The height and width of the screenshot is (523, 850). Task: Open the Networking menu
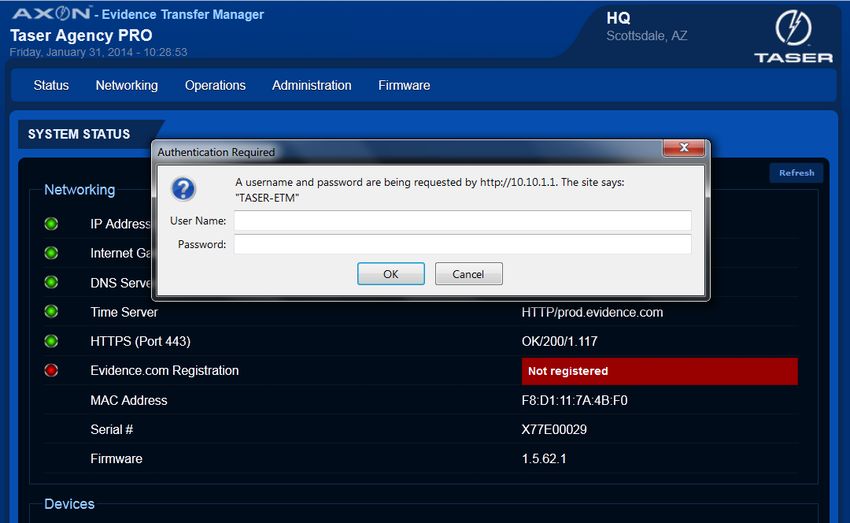click(x=127, y=85)
